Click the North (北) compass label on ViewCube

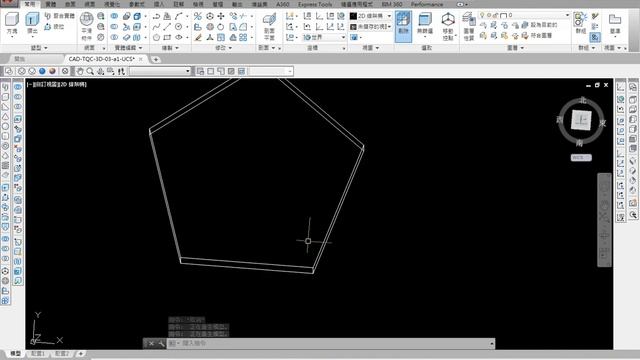pyautogui.click(x=582, y=100)
